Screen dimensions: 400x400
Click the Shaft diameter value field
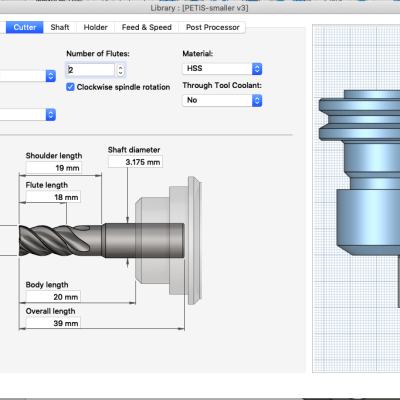click(x=135, y=162)
